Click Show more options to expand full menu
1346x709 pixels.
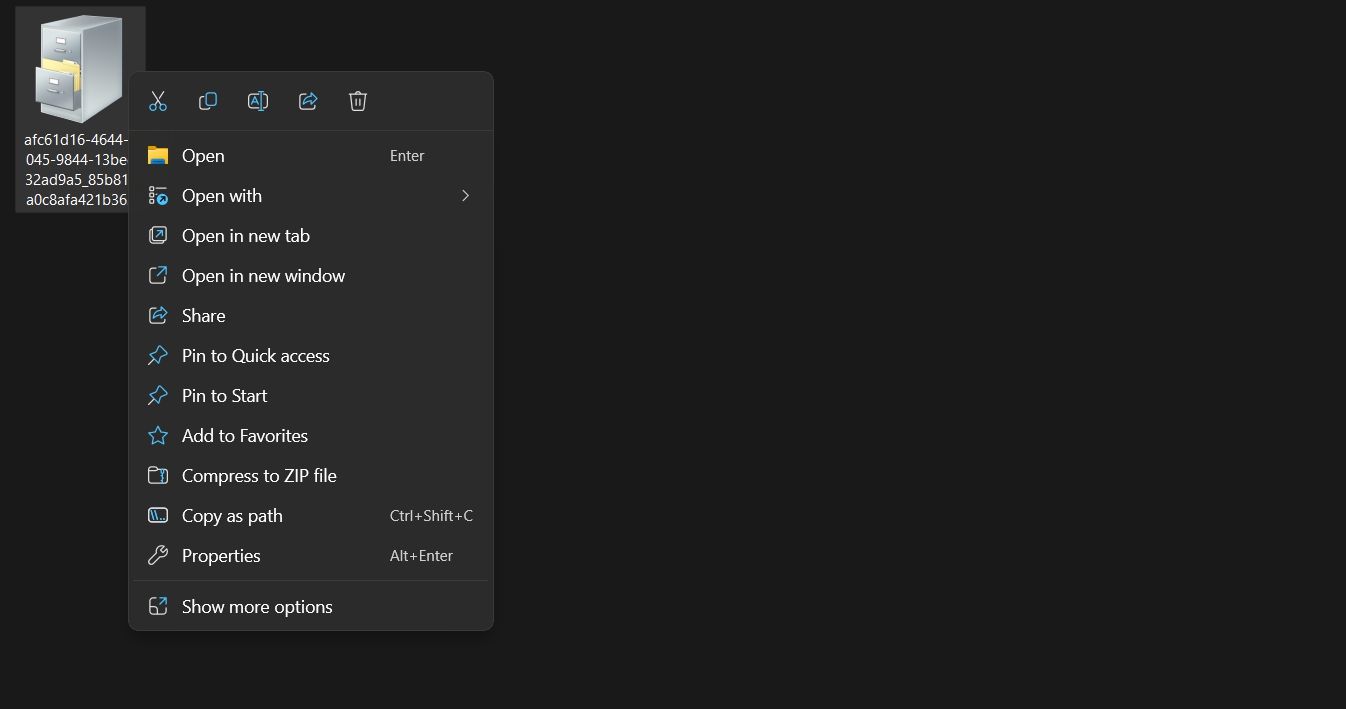tap(256, 606)
